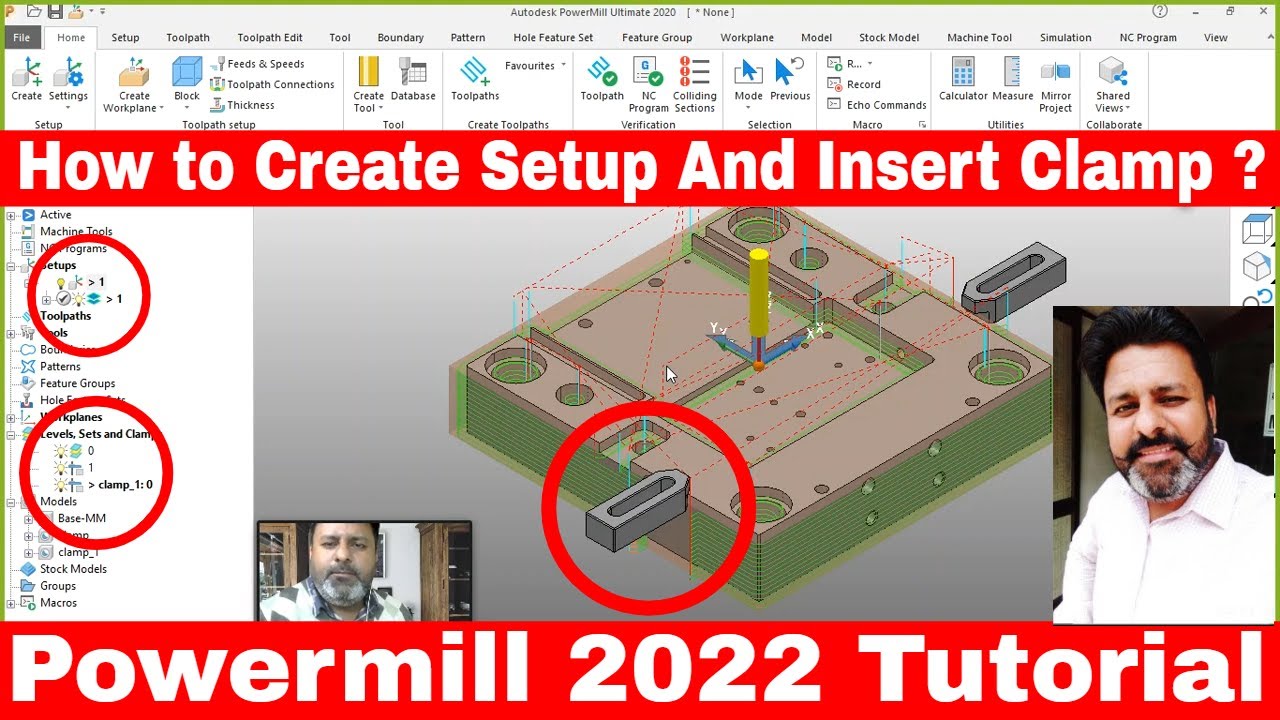The width and height of the screenshot is (1280, 720).
Task: Open the Simulation ribbon tab
Action: pyautogui.click(x=1065, y=37)
